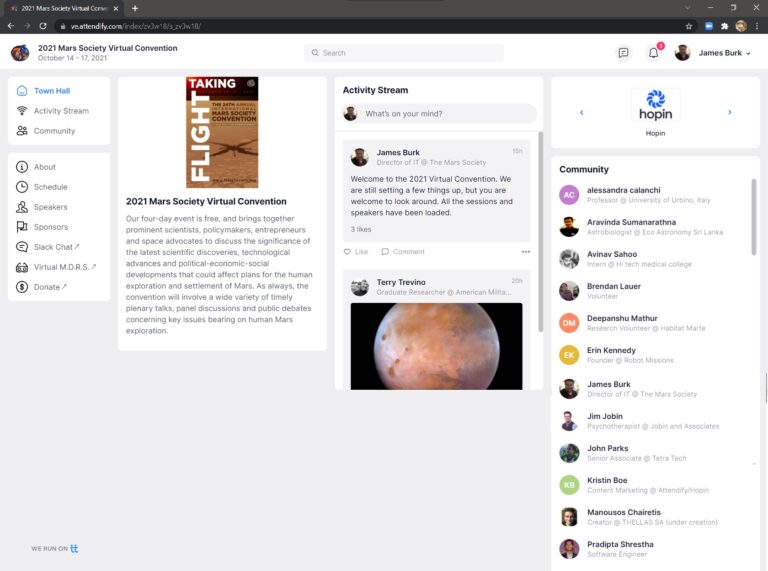Open Terry Trevino's profile name in the stream

(x=401, y=282)
